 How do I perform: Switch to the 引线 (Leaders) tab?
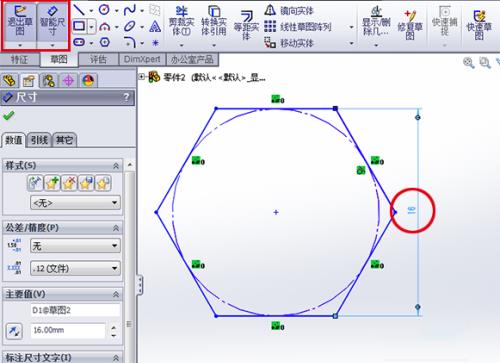coord(39,140)
